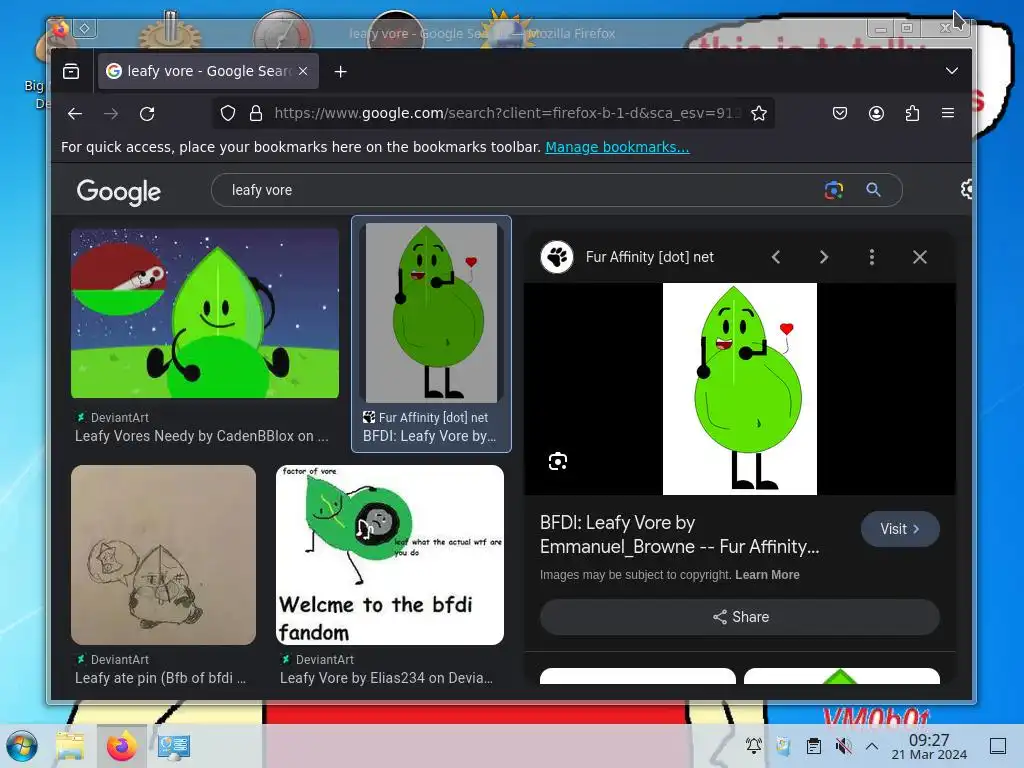
Task: Click Leafy Vores Needy by CadenBBlox title
Action: [x=201, y=436]
